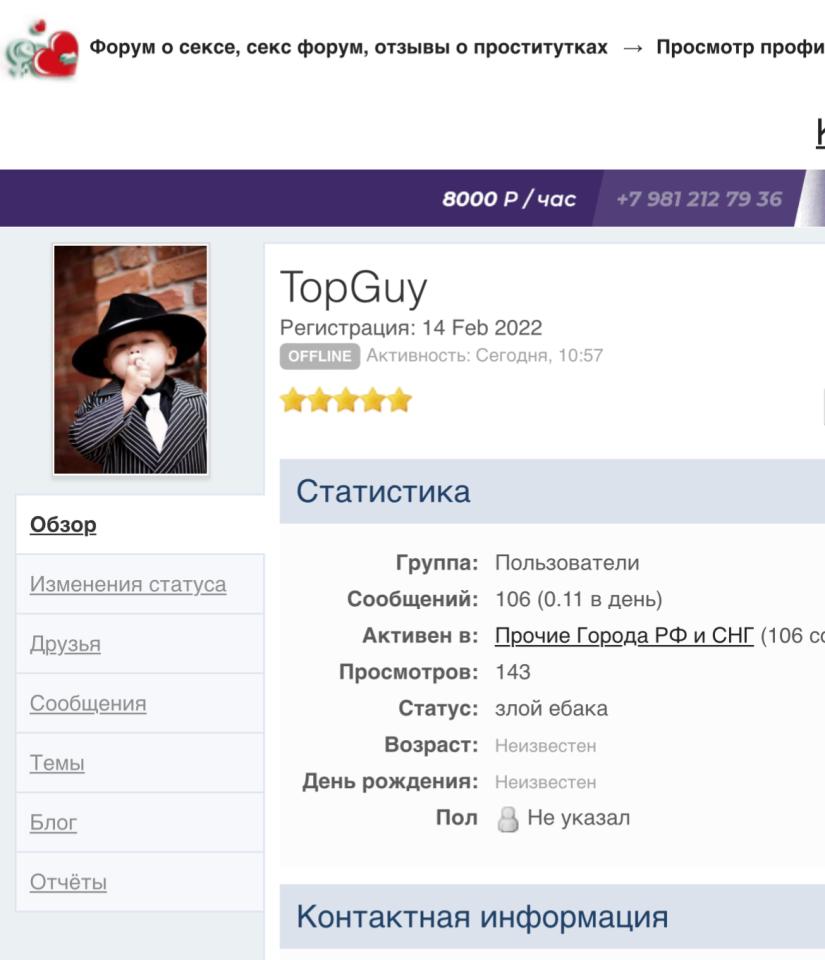Click the fifth gold rating star

[x=399, y=400]
